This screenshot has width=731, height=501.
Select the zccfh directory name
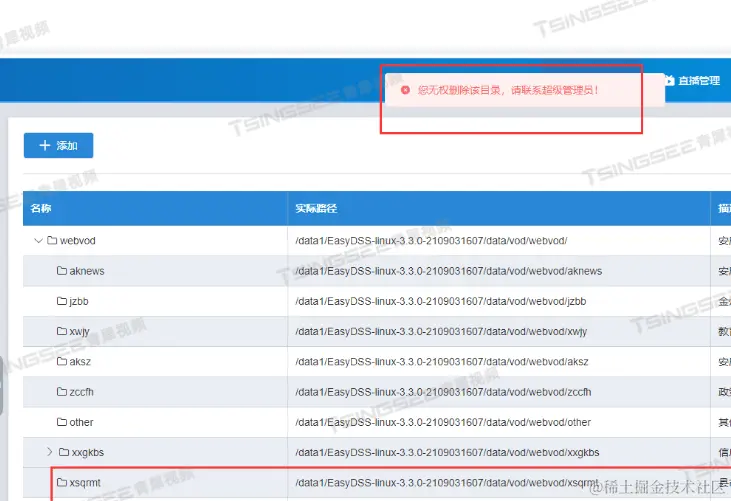[82, 392]
